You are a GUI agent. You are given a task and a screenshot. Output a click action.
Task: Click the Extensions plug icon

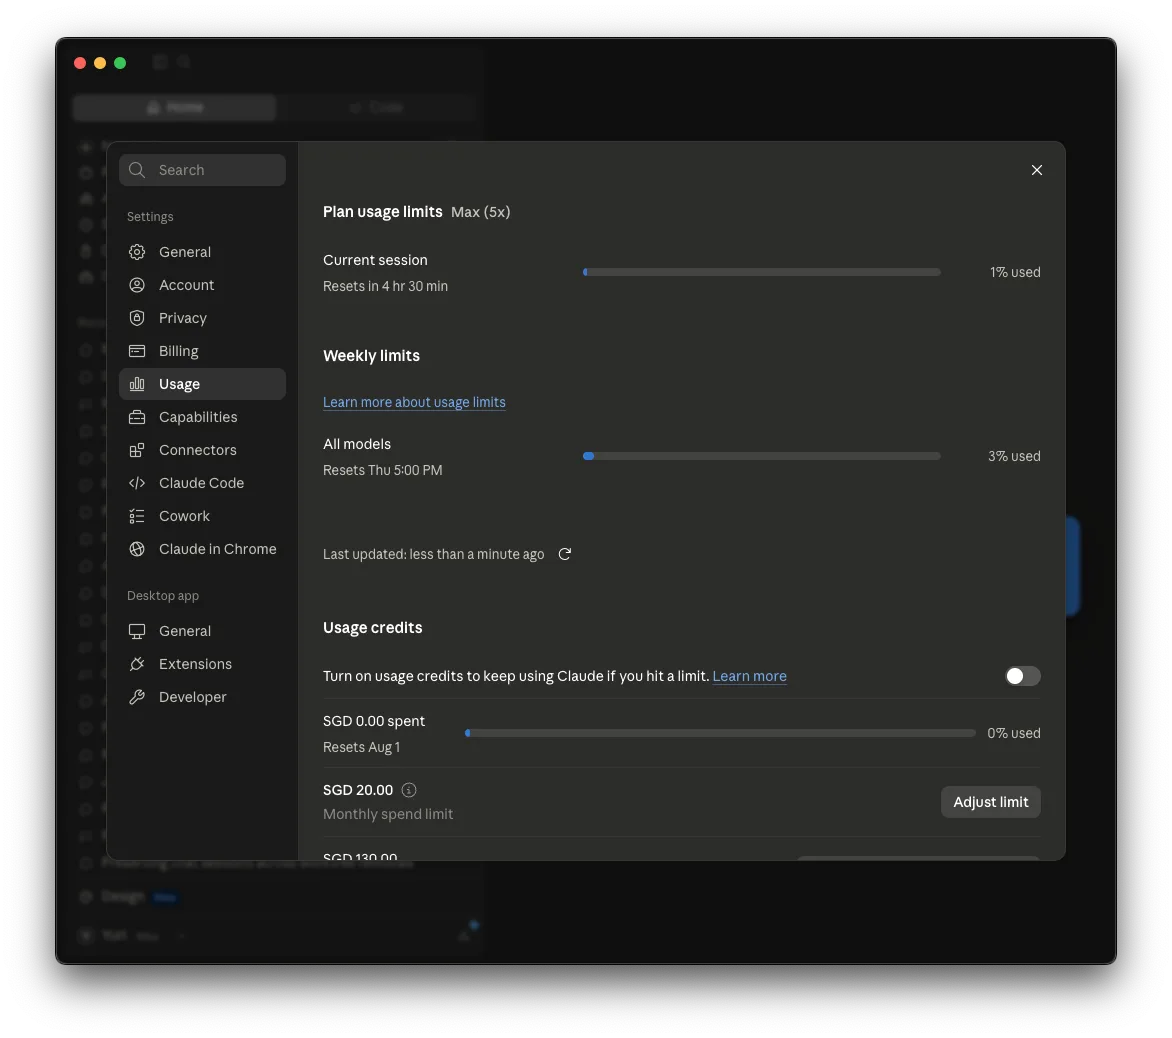[x=137, y=664]
